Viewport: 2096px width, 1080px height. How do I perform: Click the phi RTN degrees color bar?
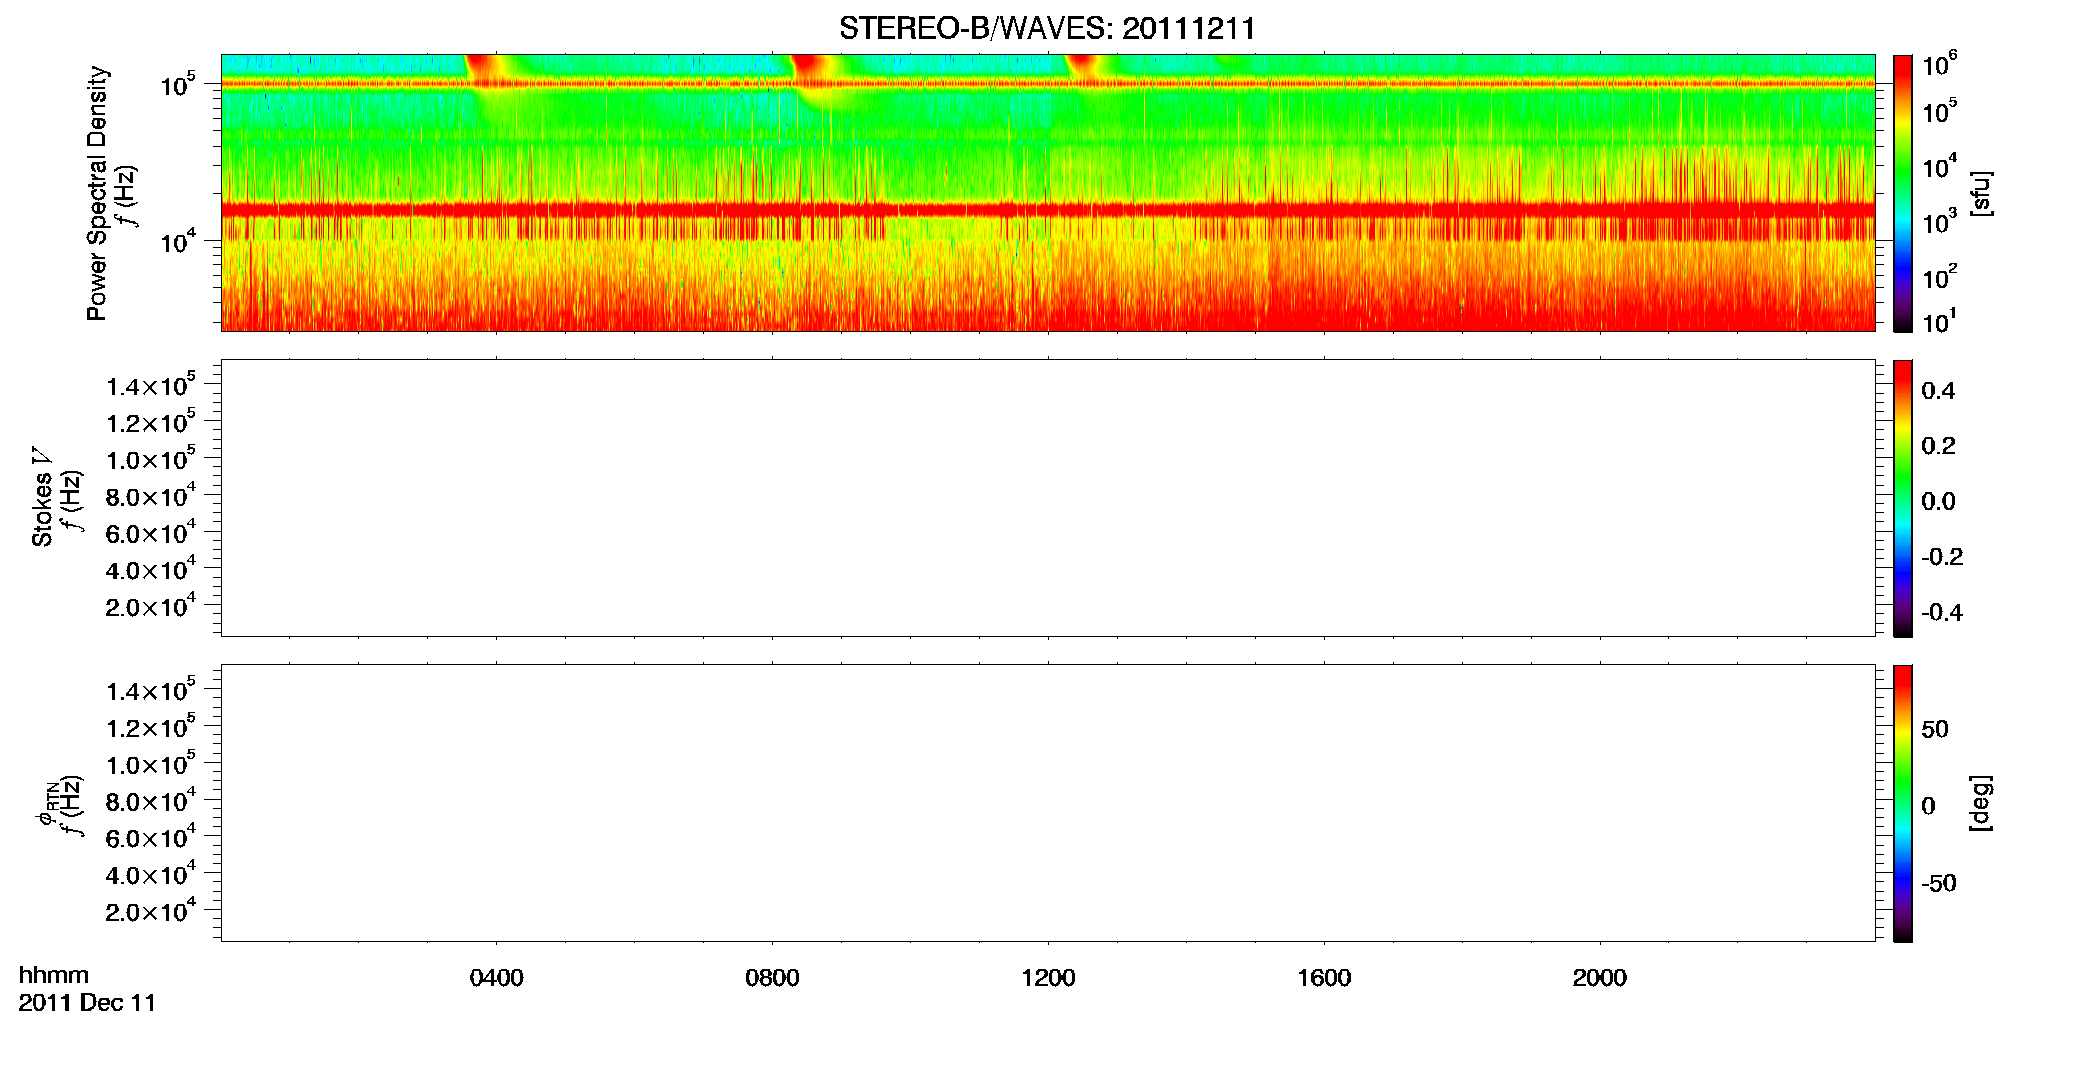(x=1903, y=803)
